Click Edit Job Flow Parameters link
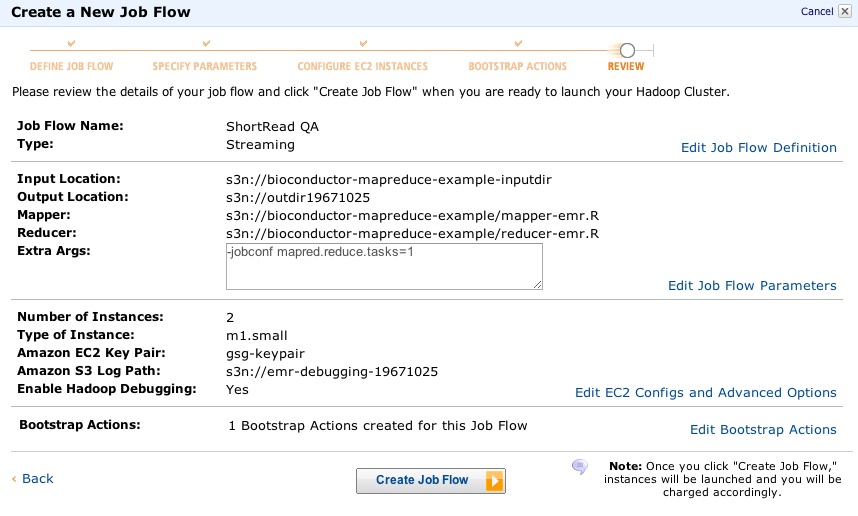 pyautogui.click(x=752, y=286)
